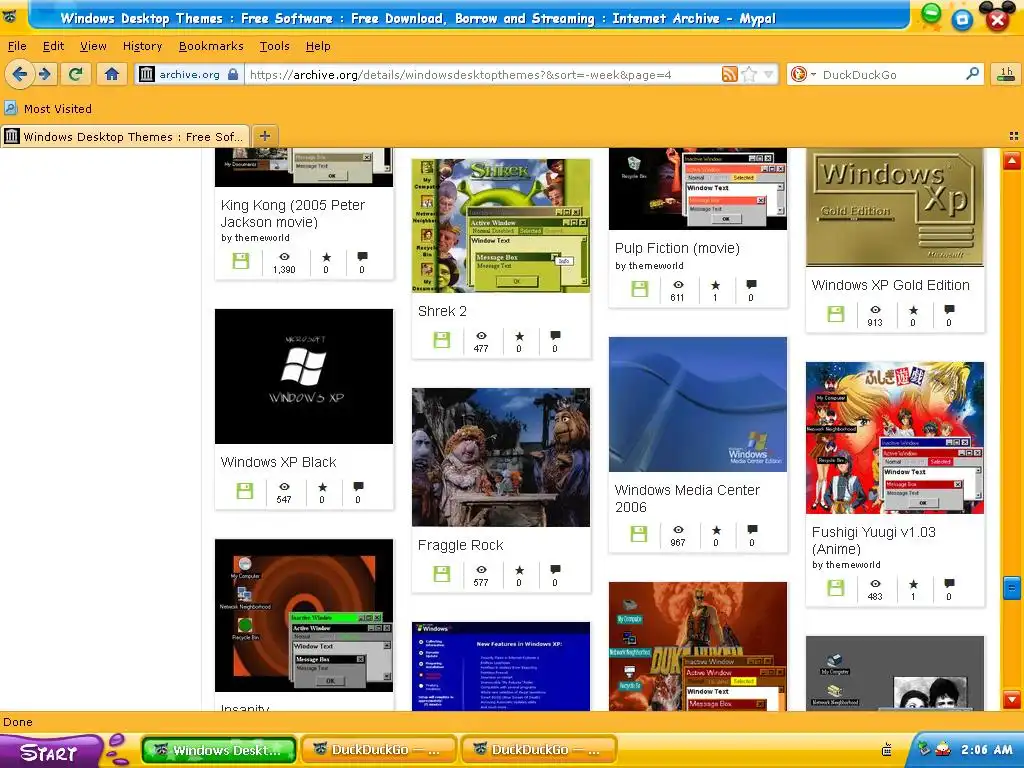The height and width of the screenshot is (768, 1024).
Task: Click the Fushigi Yuugi anime thumbnail
Action: (x=895, y=438)
